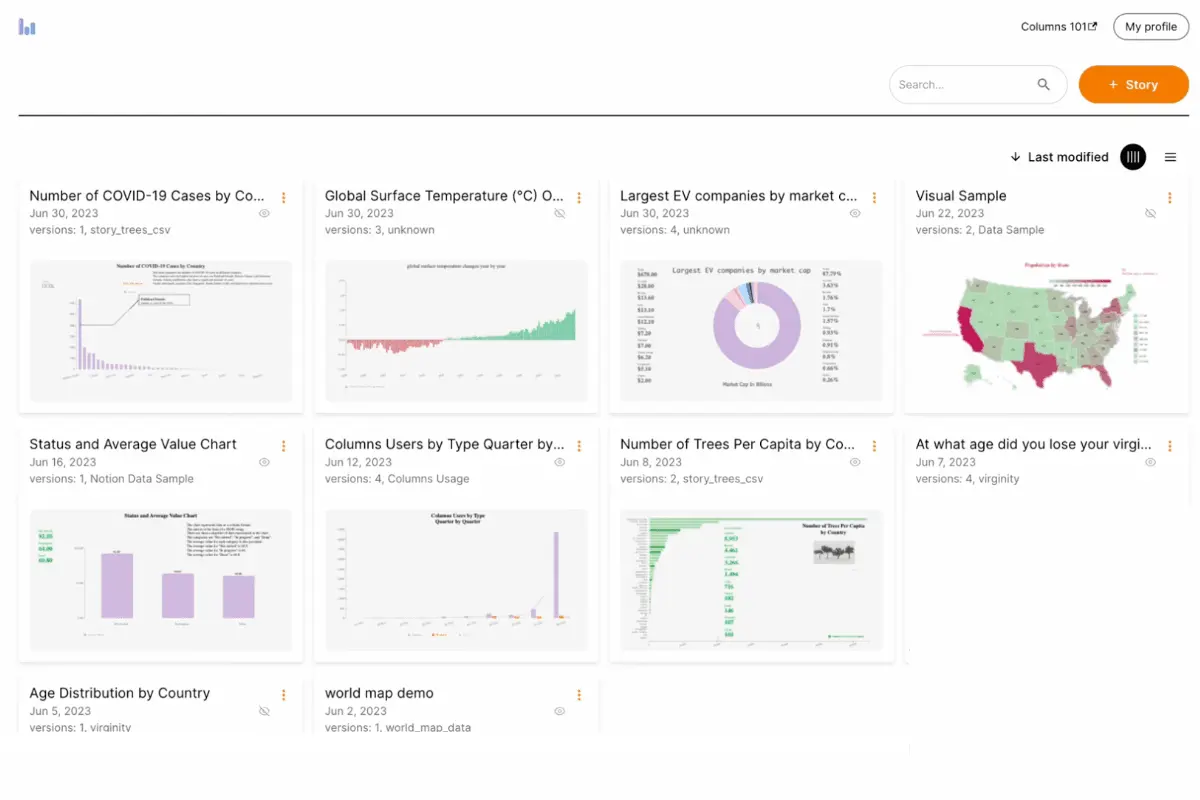Click title 'Number of Trees Per Capita by Co...'
The image size is (1200, 800).
point(738,444)
